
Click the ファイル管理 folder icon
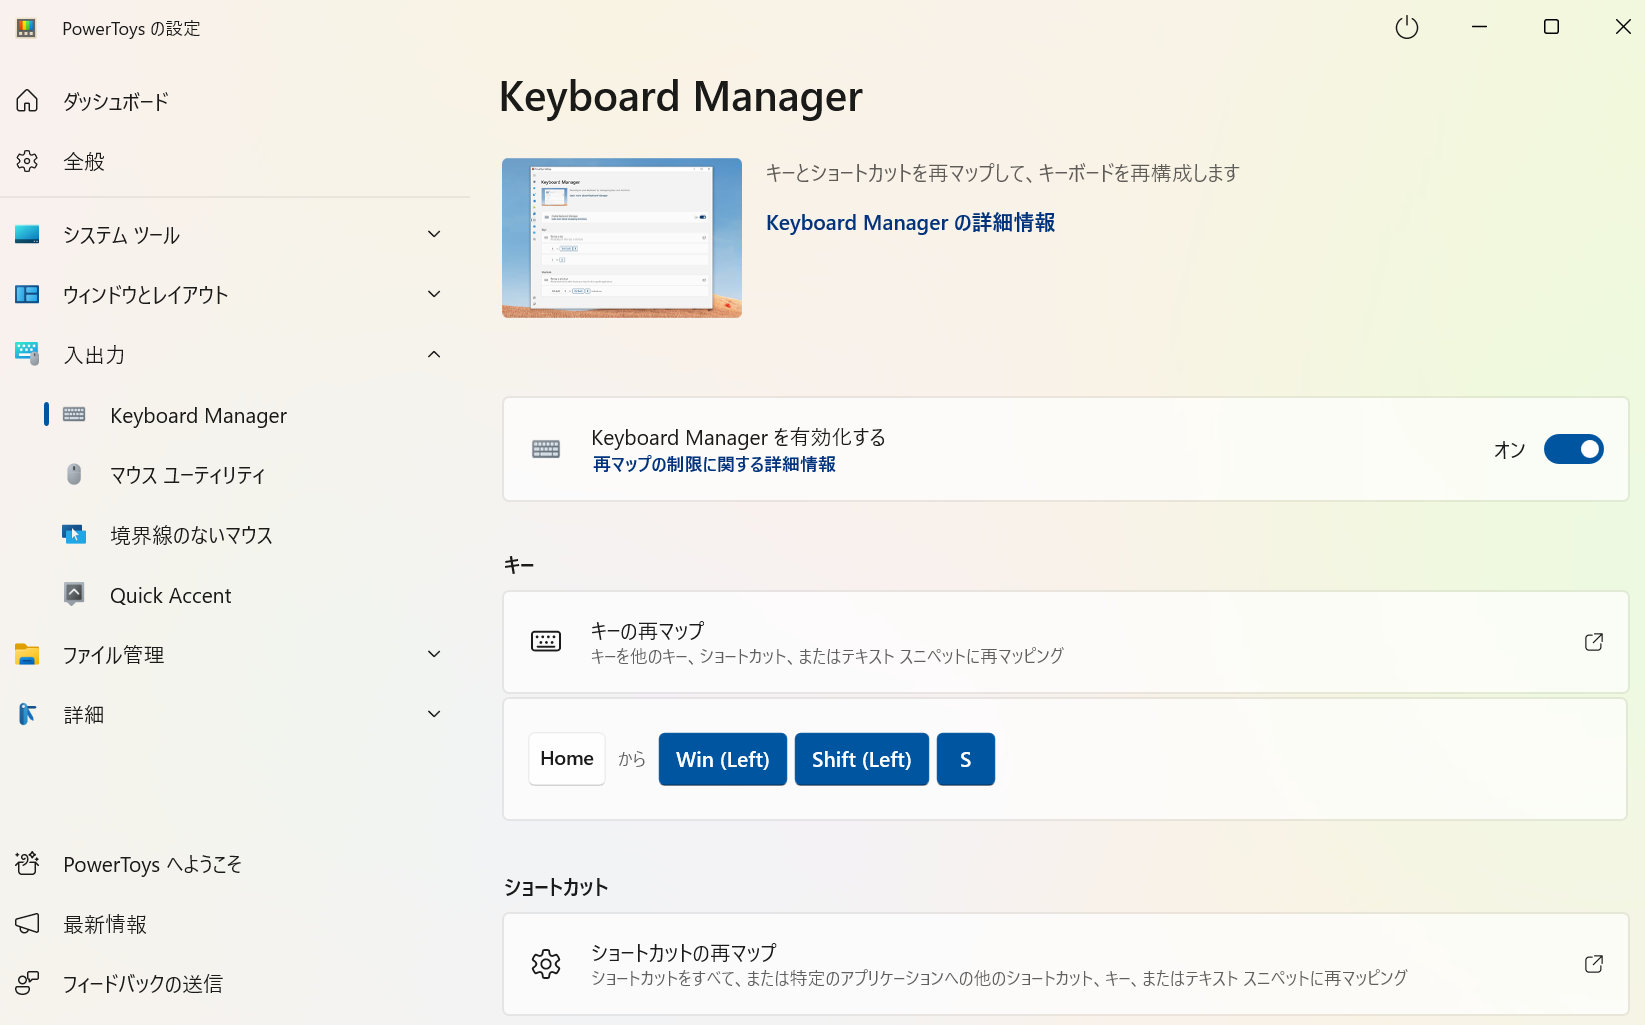point(27,655)
